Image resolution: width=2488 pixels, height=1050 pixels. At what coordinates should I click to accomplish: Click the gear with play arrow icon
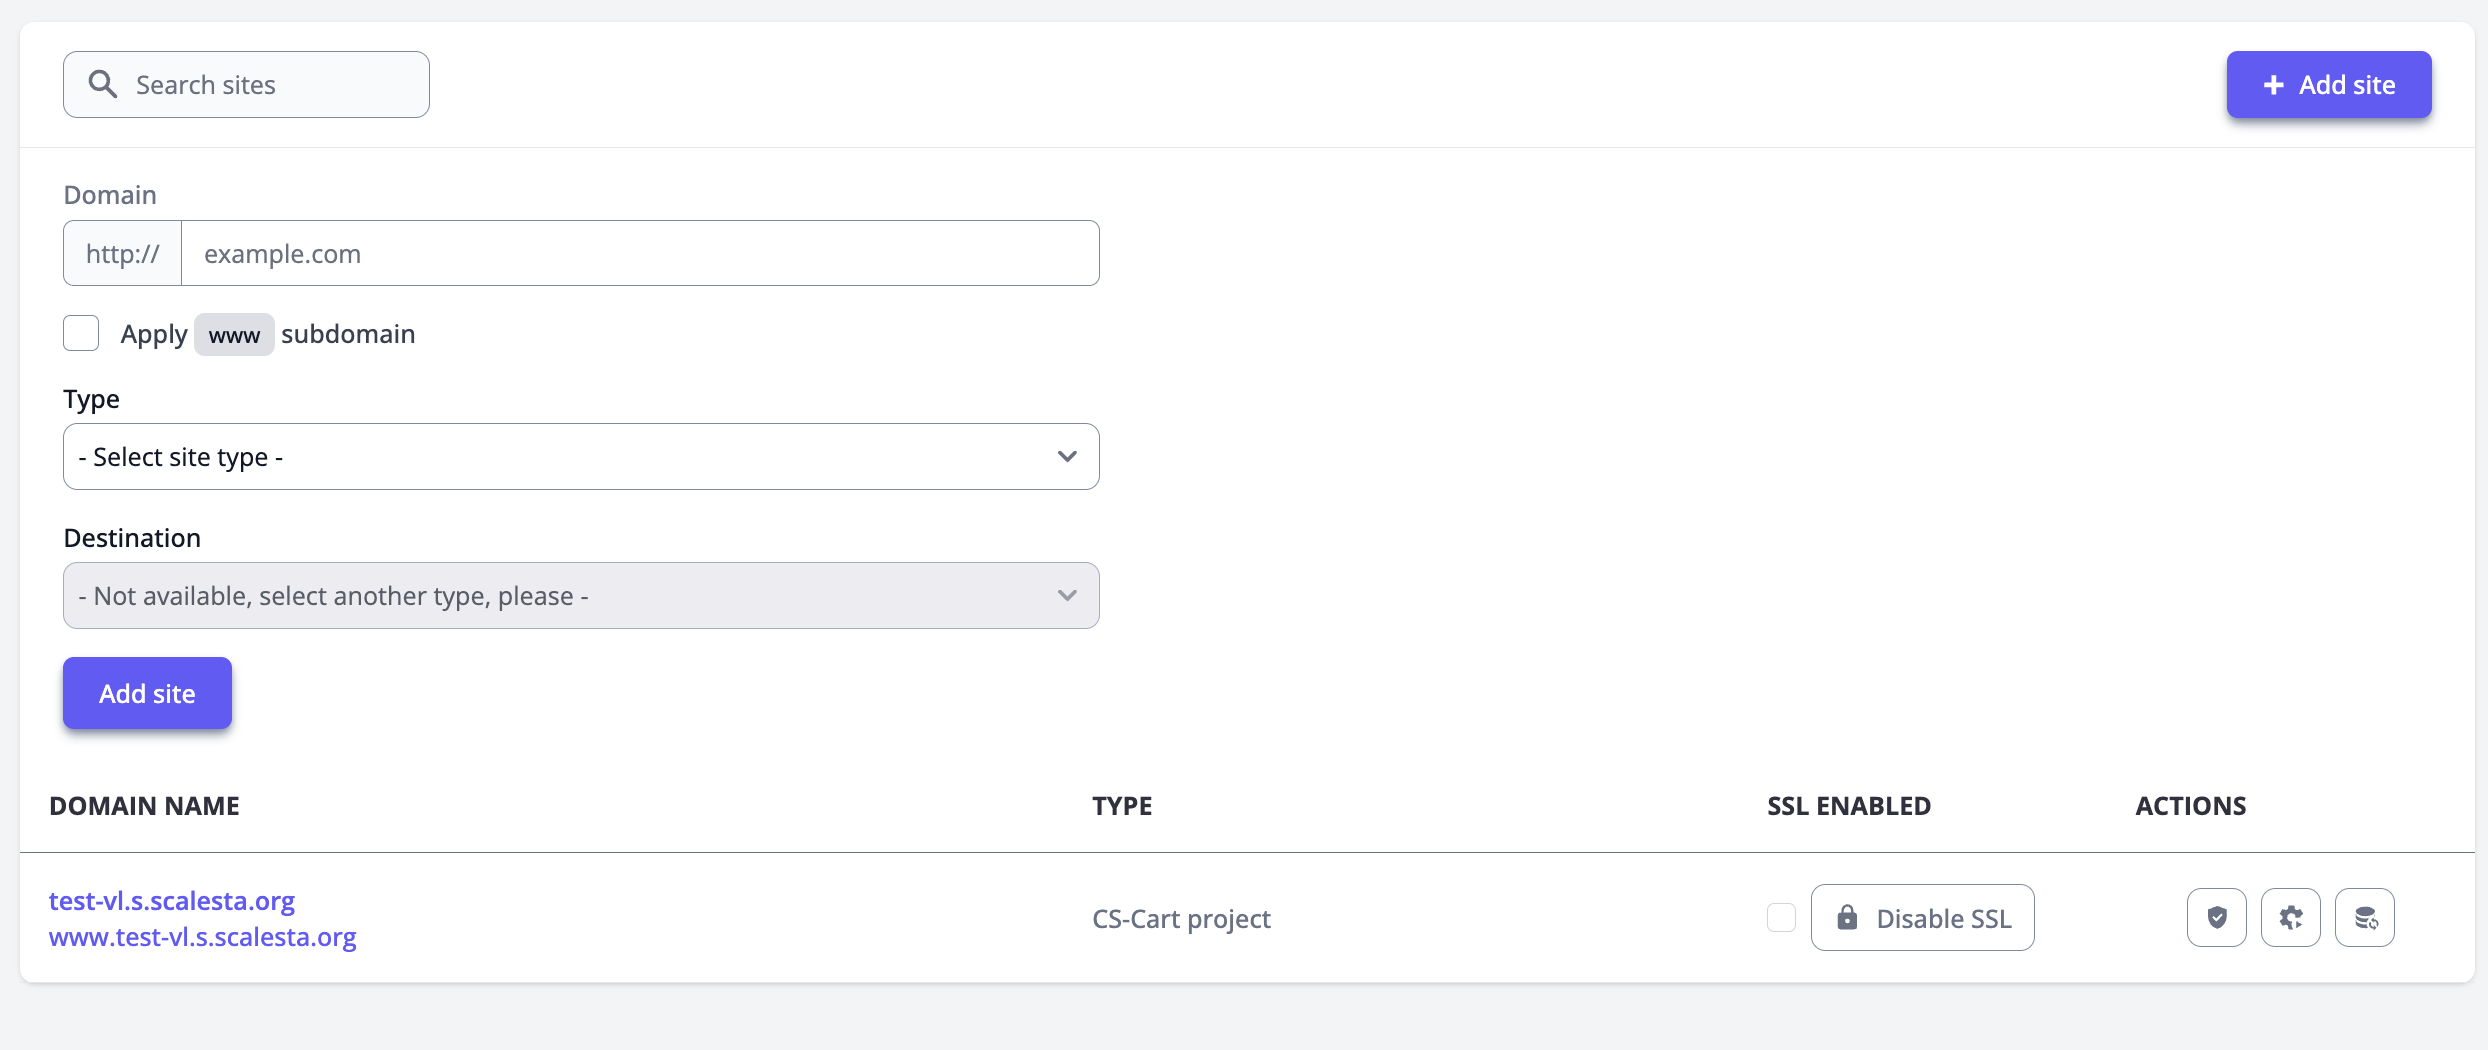2290,917
